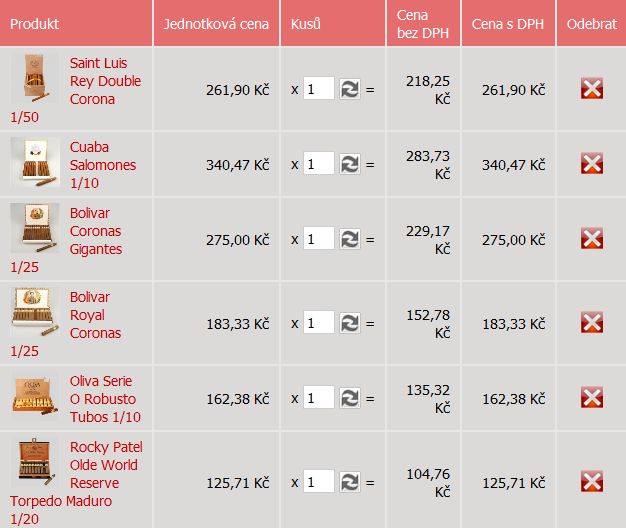Open Oliva Serie O cigar box thumbnail
The image size is (626, 528).
click(x=35, y=395)
